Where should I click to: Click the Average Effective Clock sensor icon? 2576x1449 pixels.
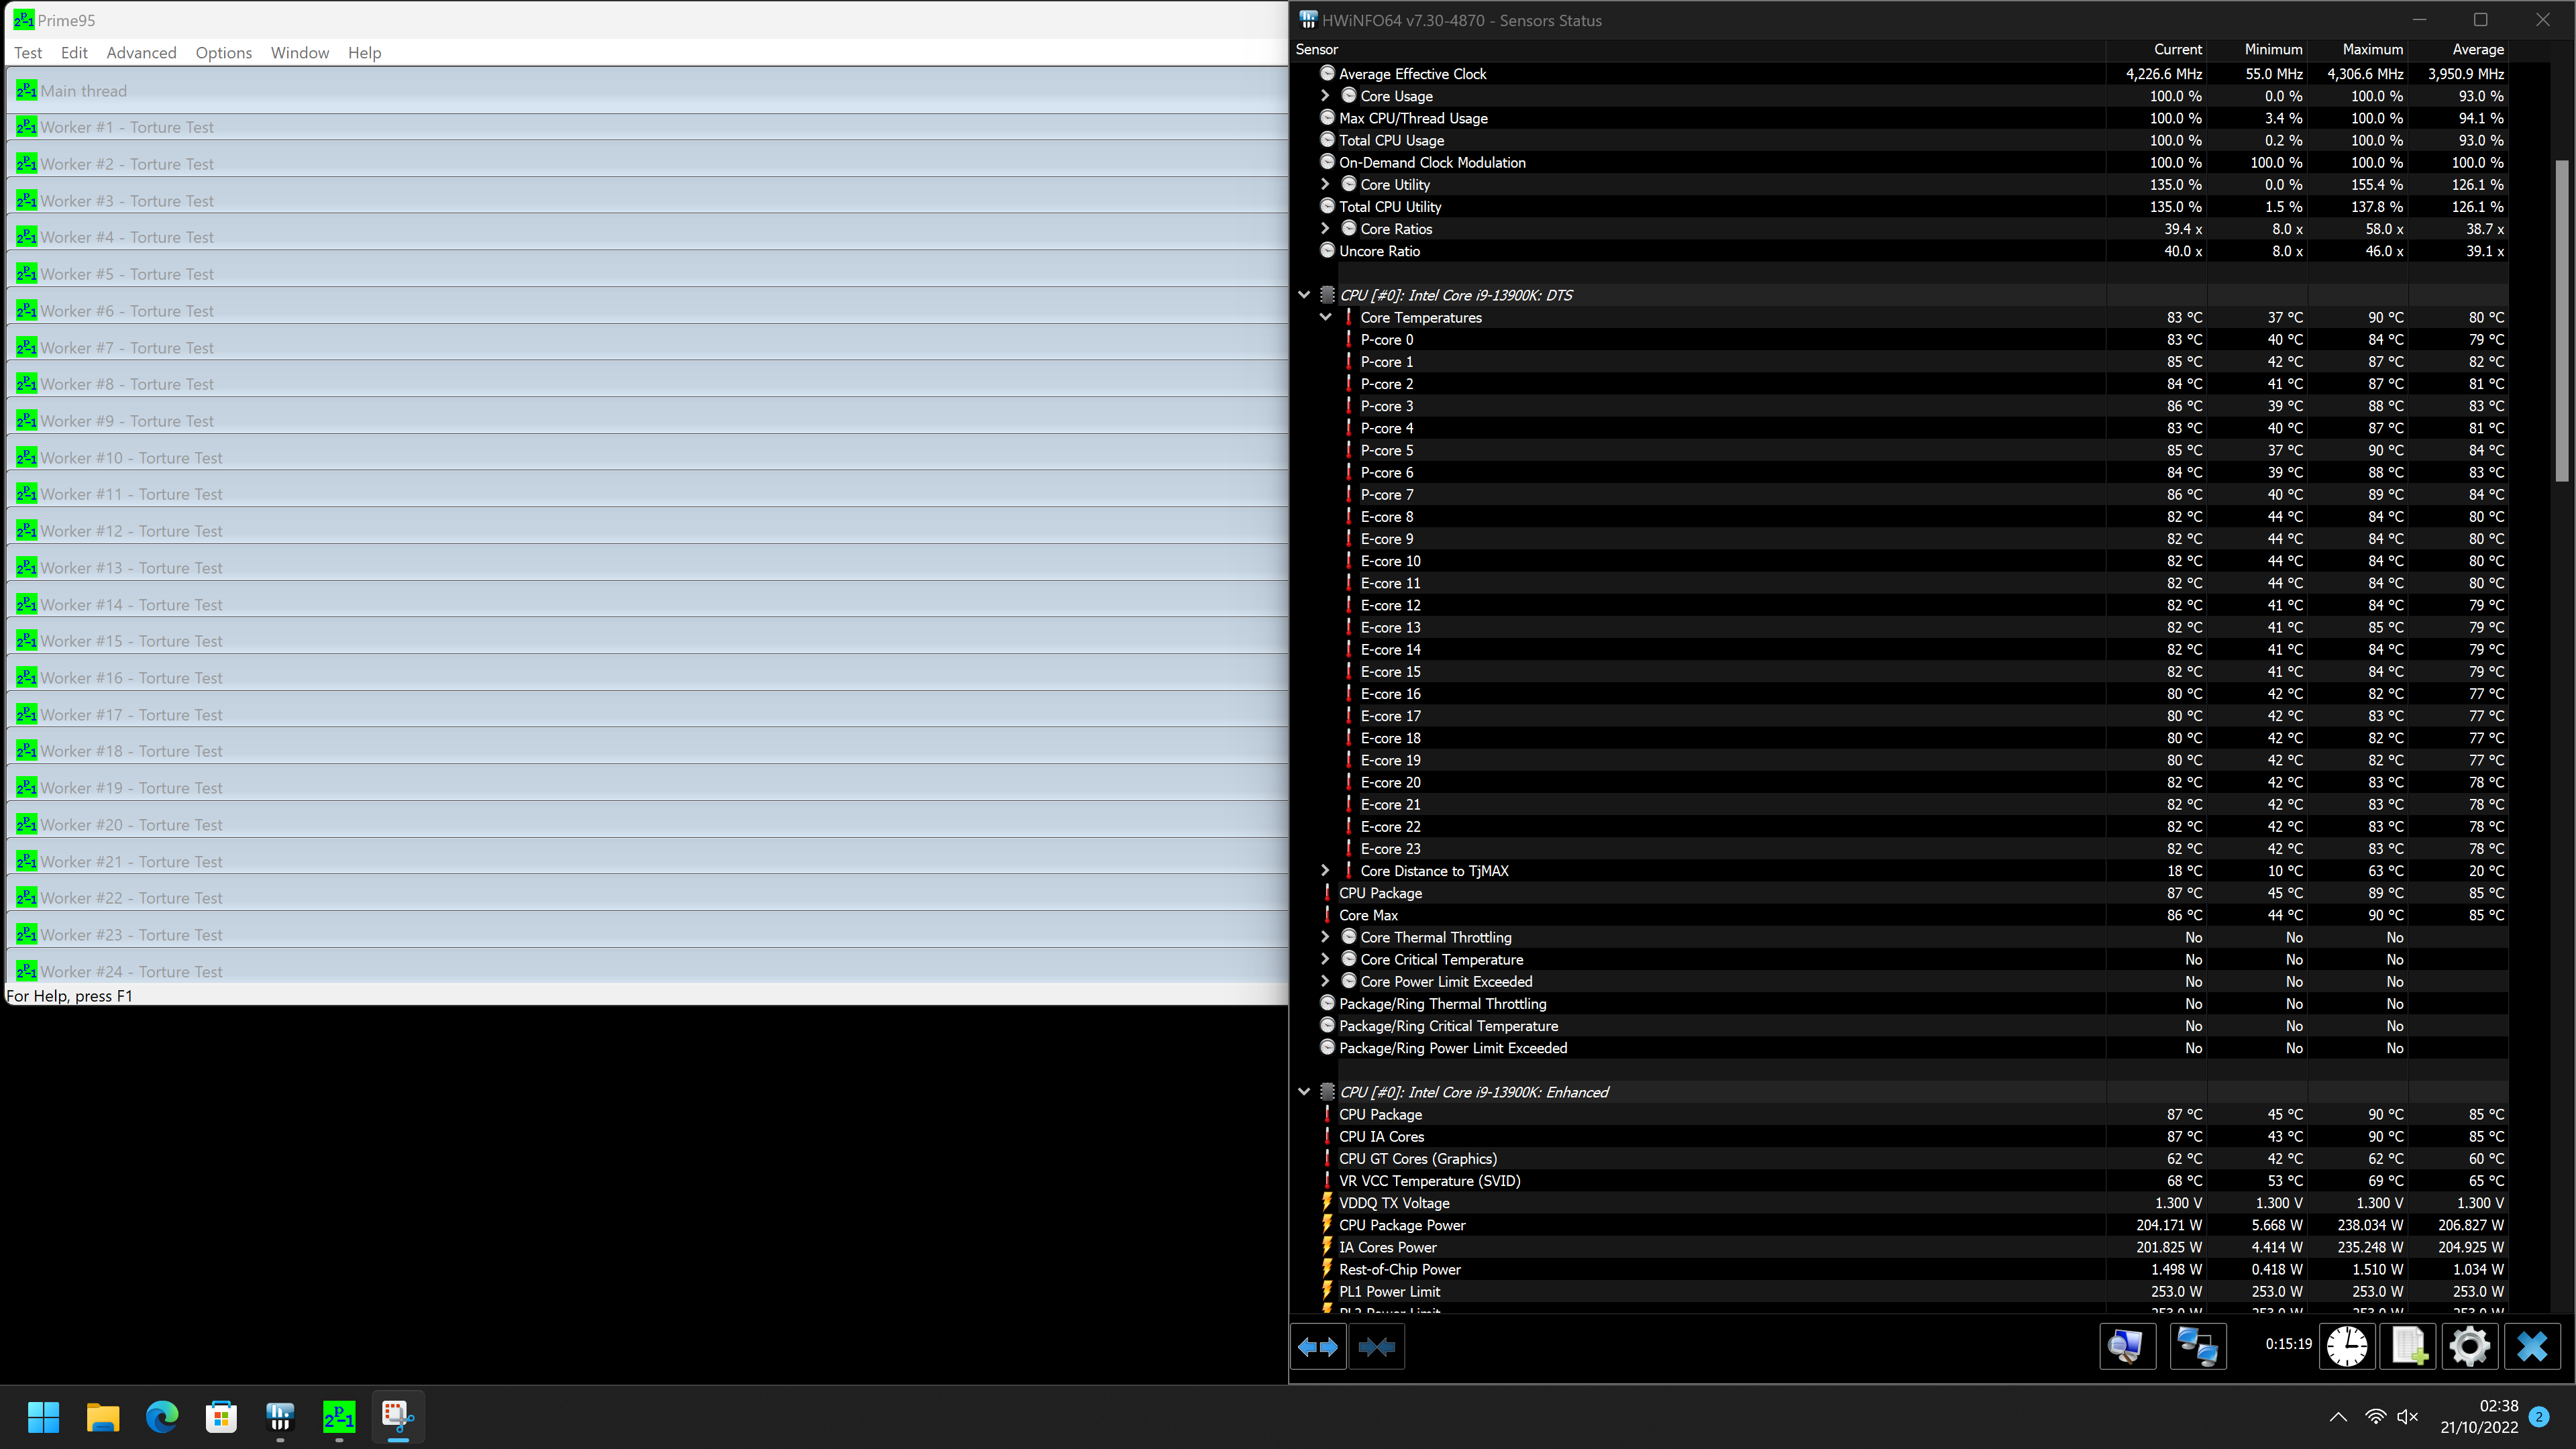click(x=1328, y=73)
